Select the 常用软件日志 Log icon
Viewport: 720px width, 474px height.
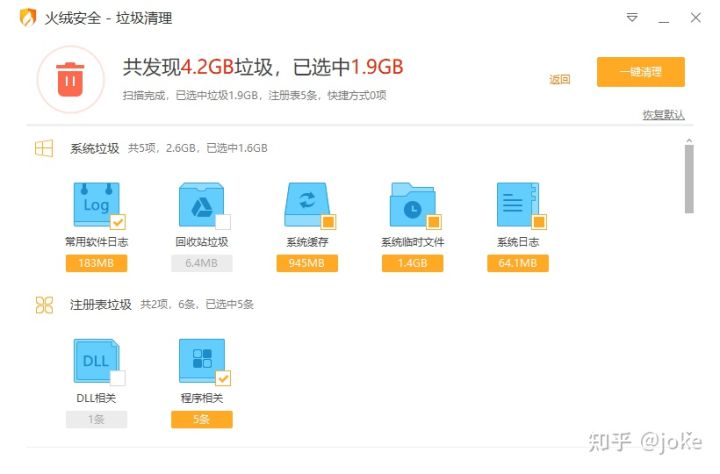96,204
